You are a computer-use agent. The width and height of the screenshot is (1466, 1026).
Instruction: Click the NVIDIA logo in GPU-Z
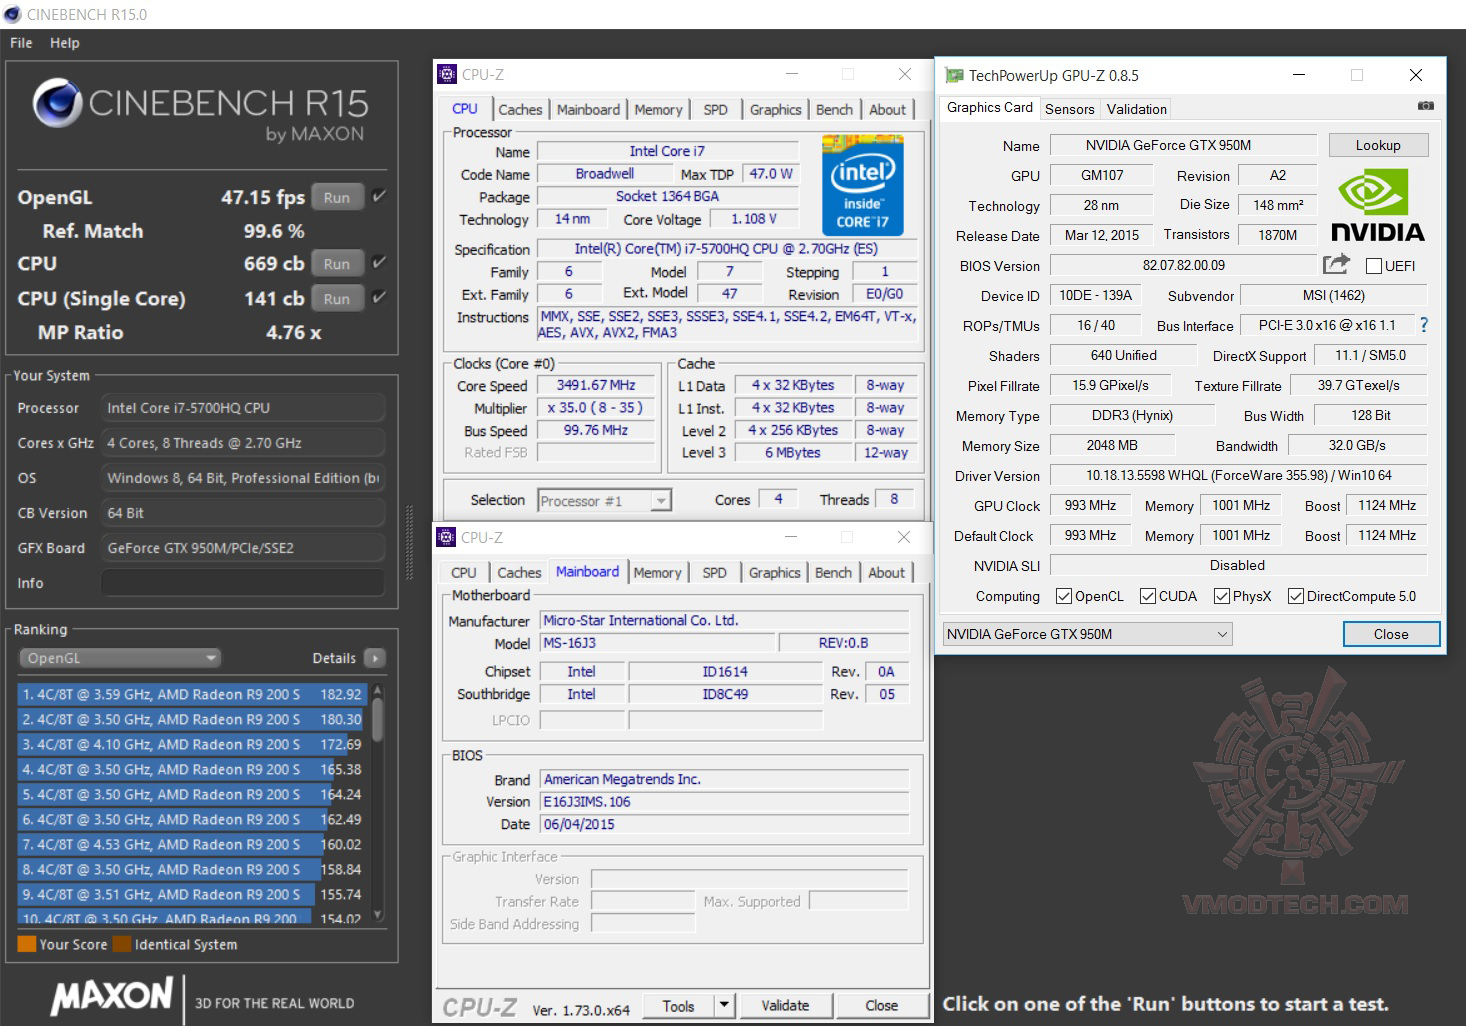1377,206
